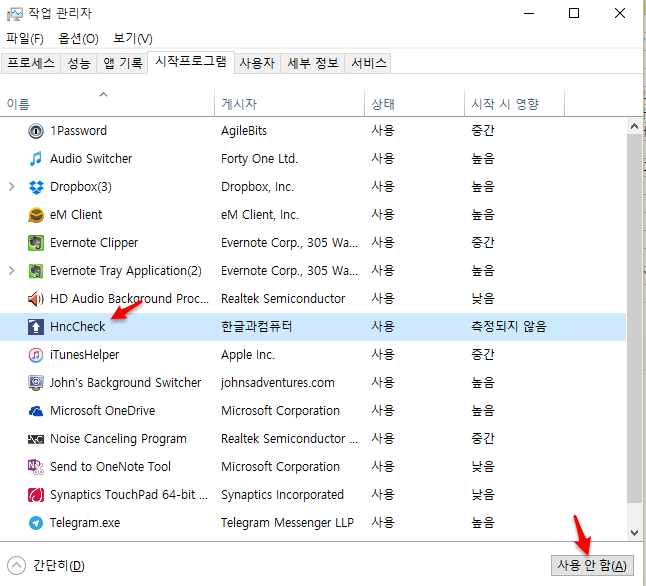Select the 시작프로그램 tab

pyautogui.click(x=191, y=62)
